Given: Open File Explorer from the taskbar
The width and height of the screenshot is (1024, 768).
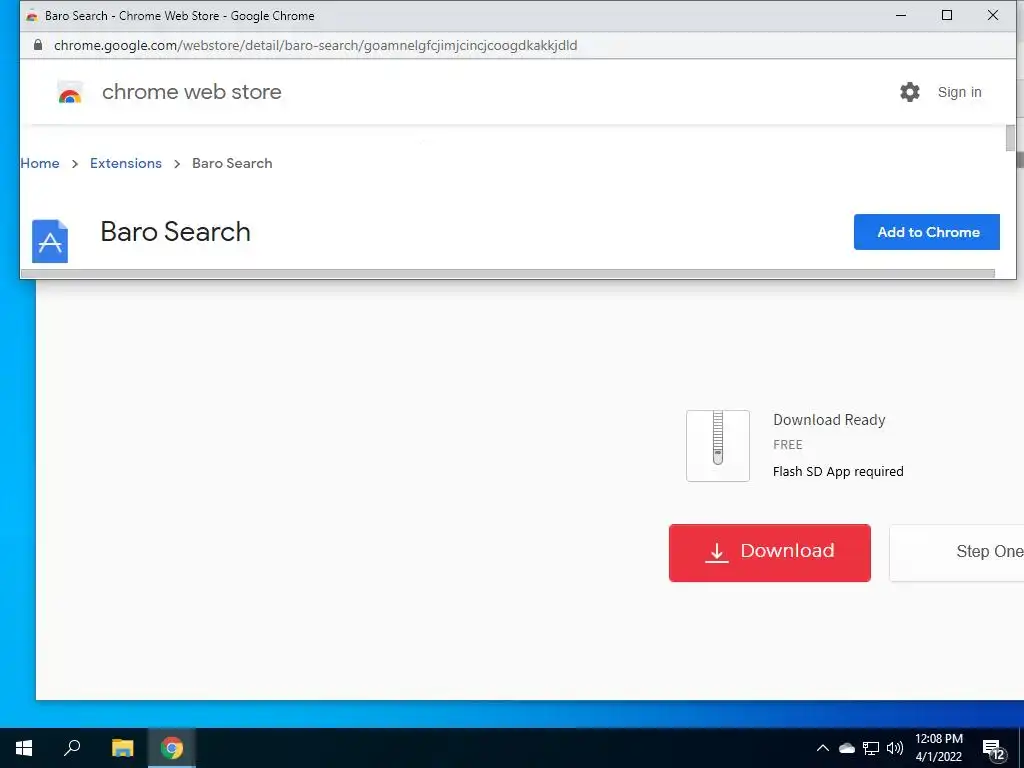Looking at the screenshot, I should point(122,748).
